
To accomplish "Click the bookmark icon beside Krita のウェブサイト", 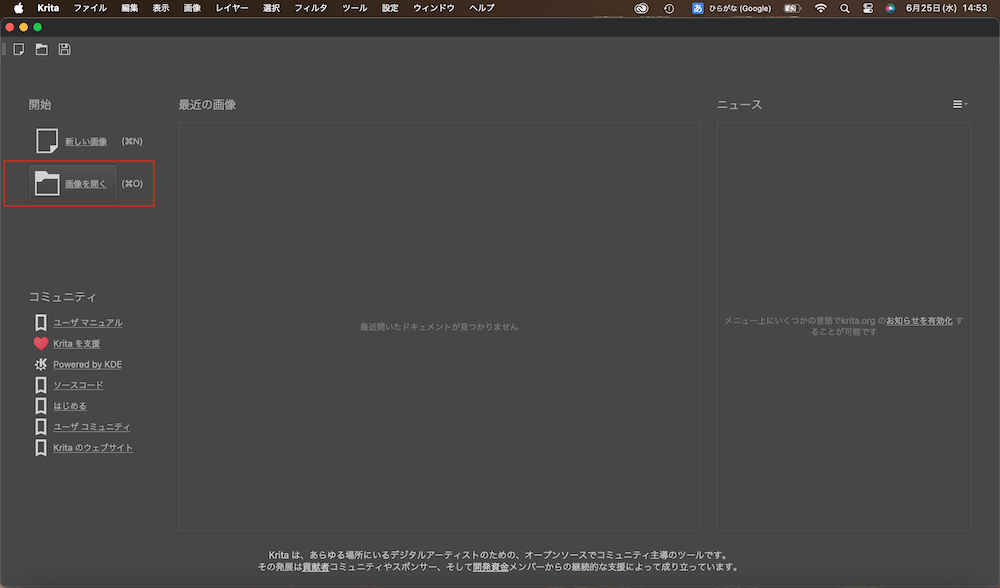I will 41,447.
